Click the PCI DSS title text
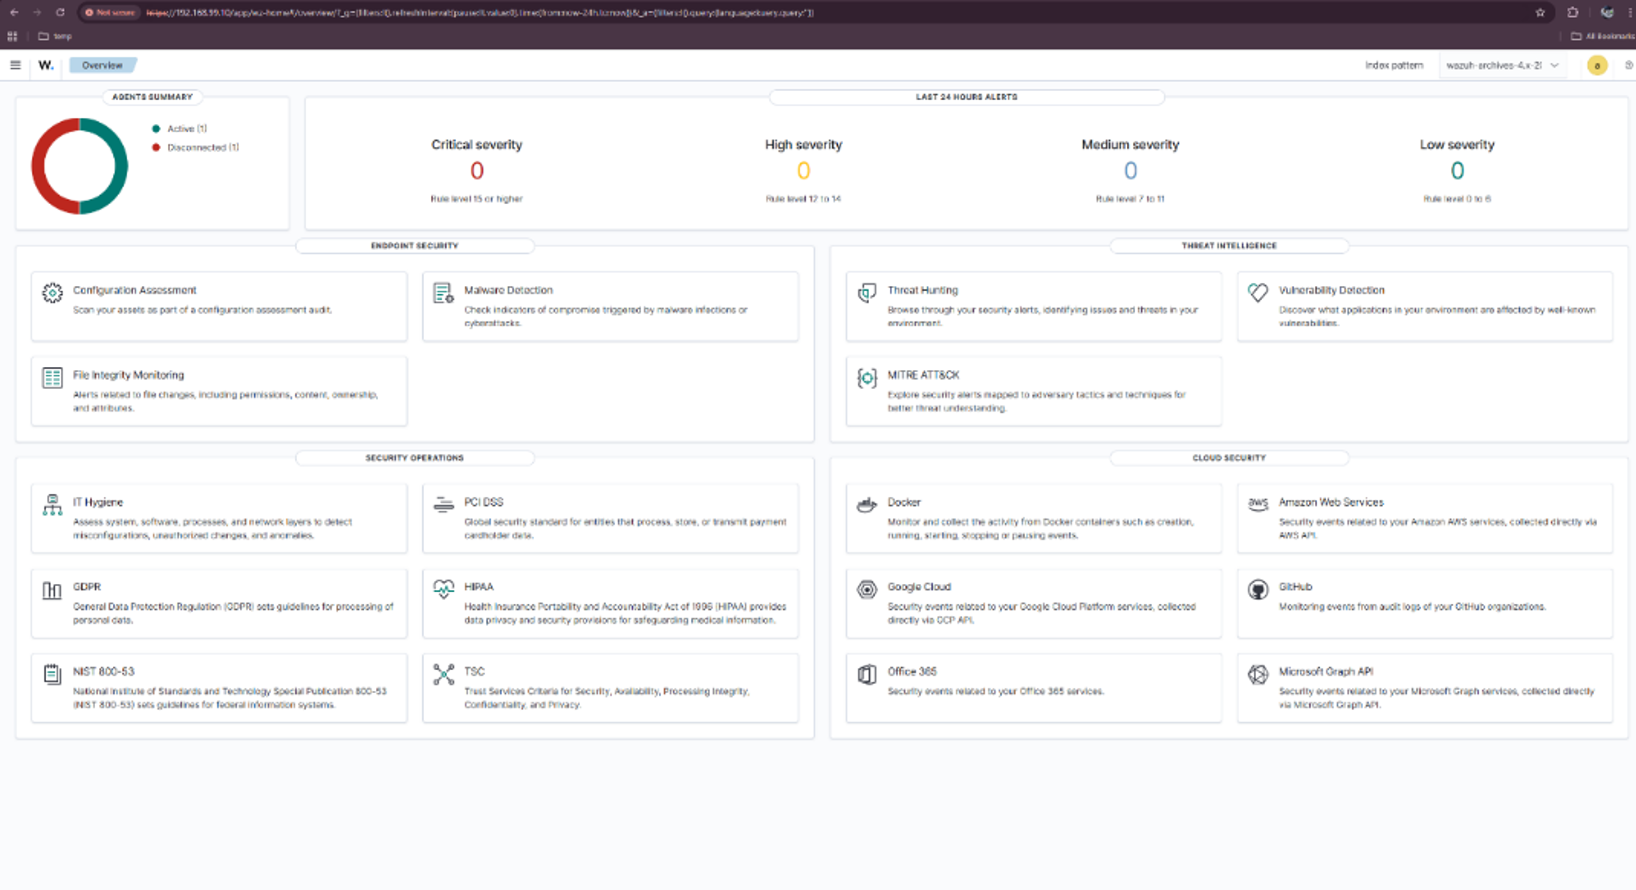 (x=484, y=502)
